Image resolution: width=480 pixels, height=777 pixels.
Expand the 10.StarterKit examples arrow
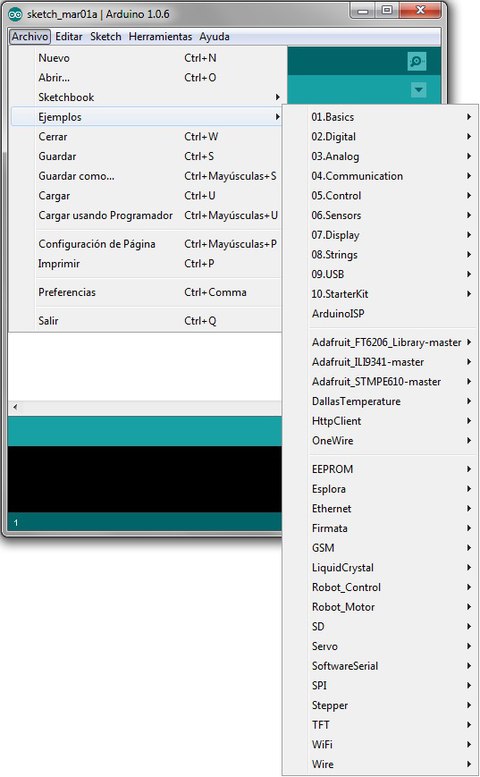469,294
